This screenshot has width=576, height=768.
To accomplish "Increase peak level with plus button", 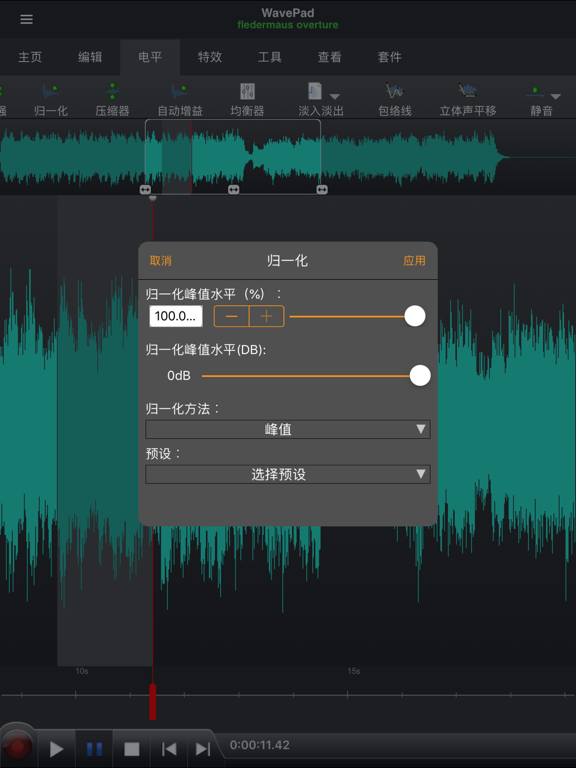I will point(267,316).
